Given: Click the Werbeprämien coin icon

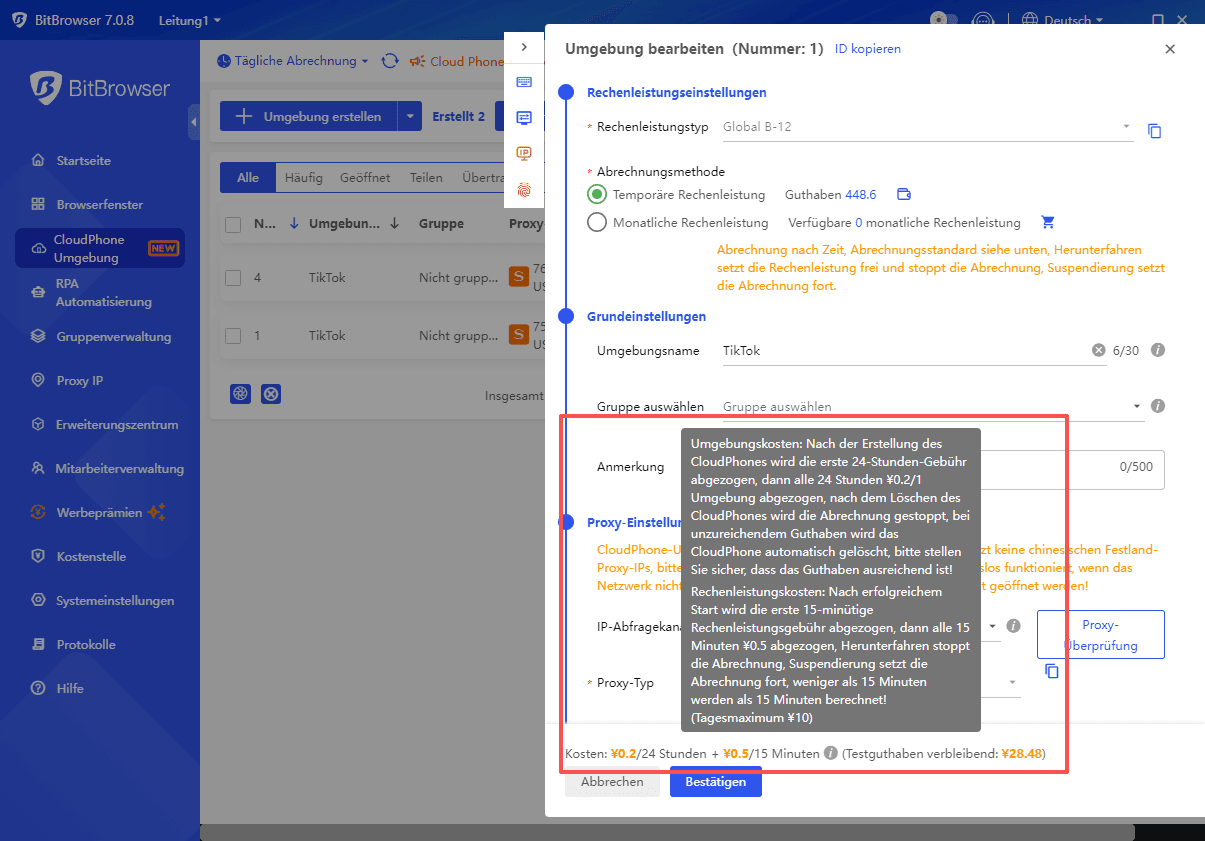Looking at the screenshot, I should click(x=38, y=513).
